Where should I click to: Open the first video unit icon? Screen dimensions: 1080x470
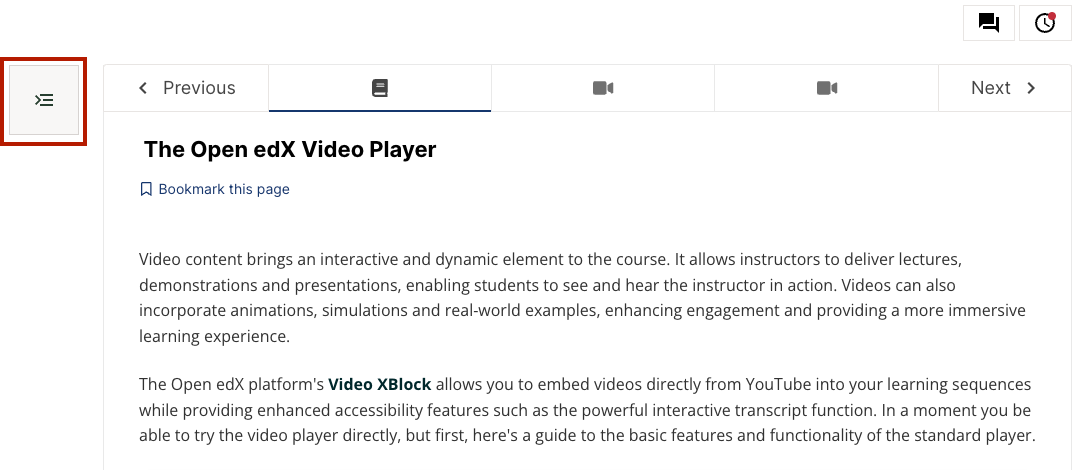point(602,88)
